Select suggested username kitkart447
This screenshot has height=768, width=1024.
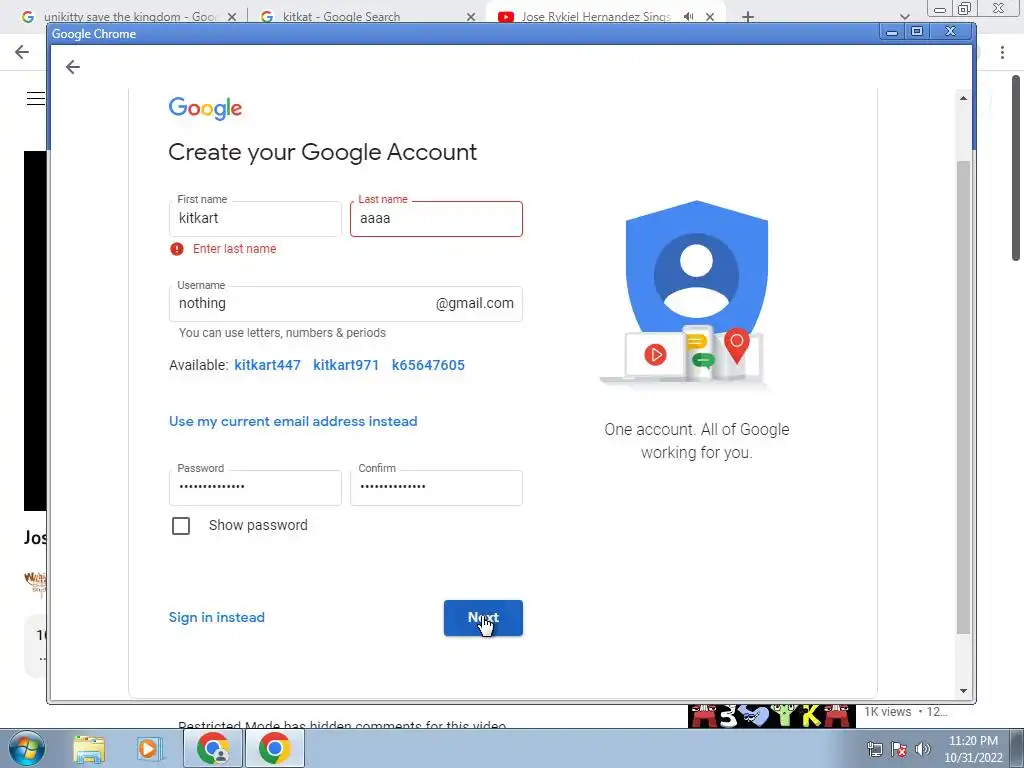click(268, 365)
